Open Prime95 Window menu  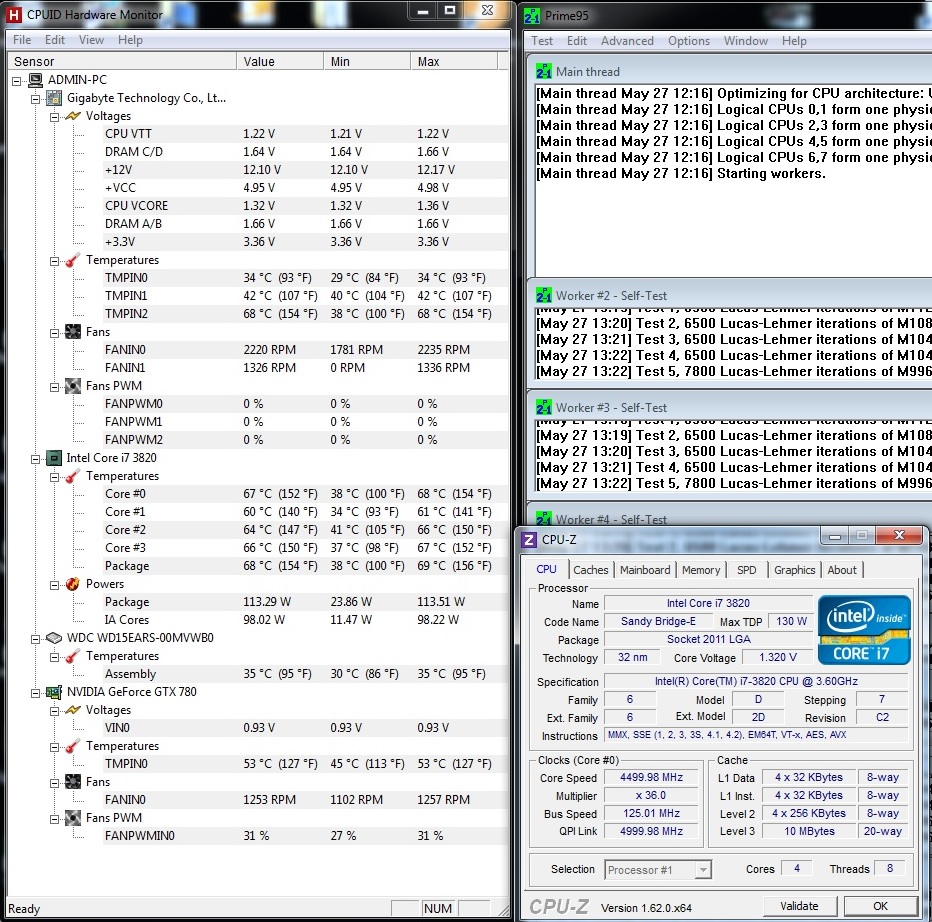[745, 40]
